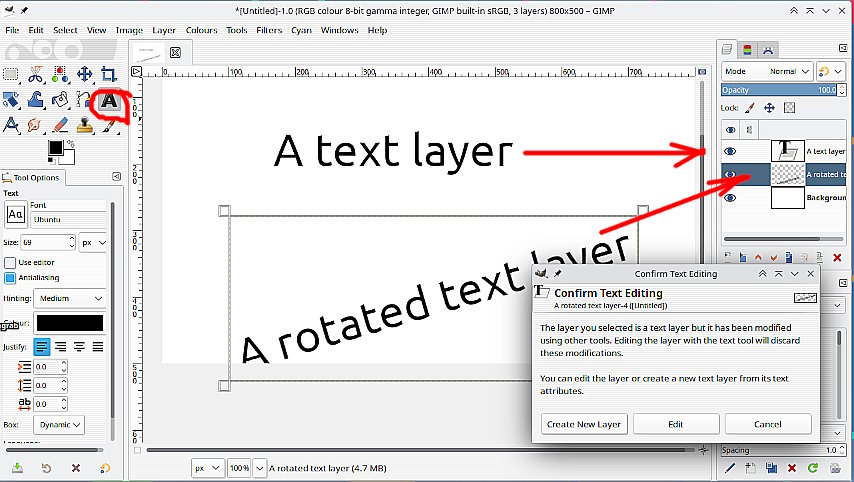Open the Layers panel configure menu
Viewport: 854px width, 482px height.
point(843,48)
